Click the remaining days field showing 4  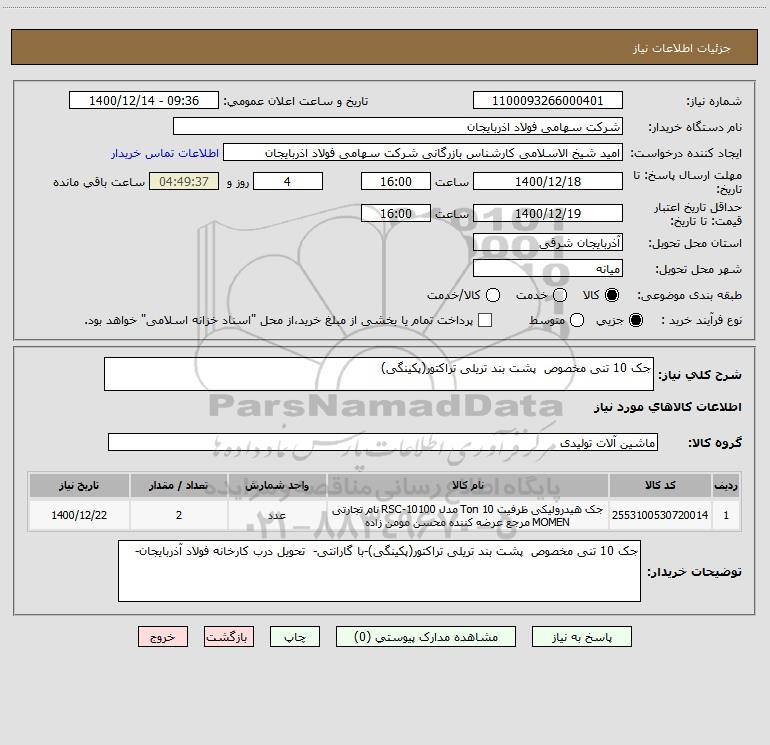[288, 181]
